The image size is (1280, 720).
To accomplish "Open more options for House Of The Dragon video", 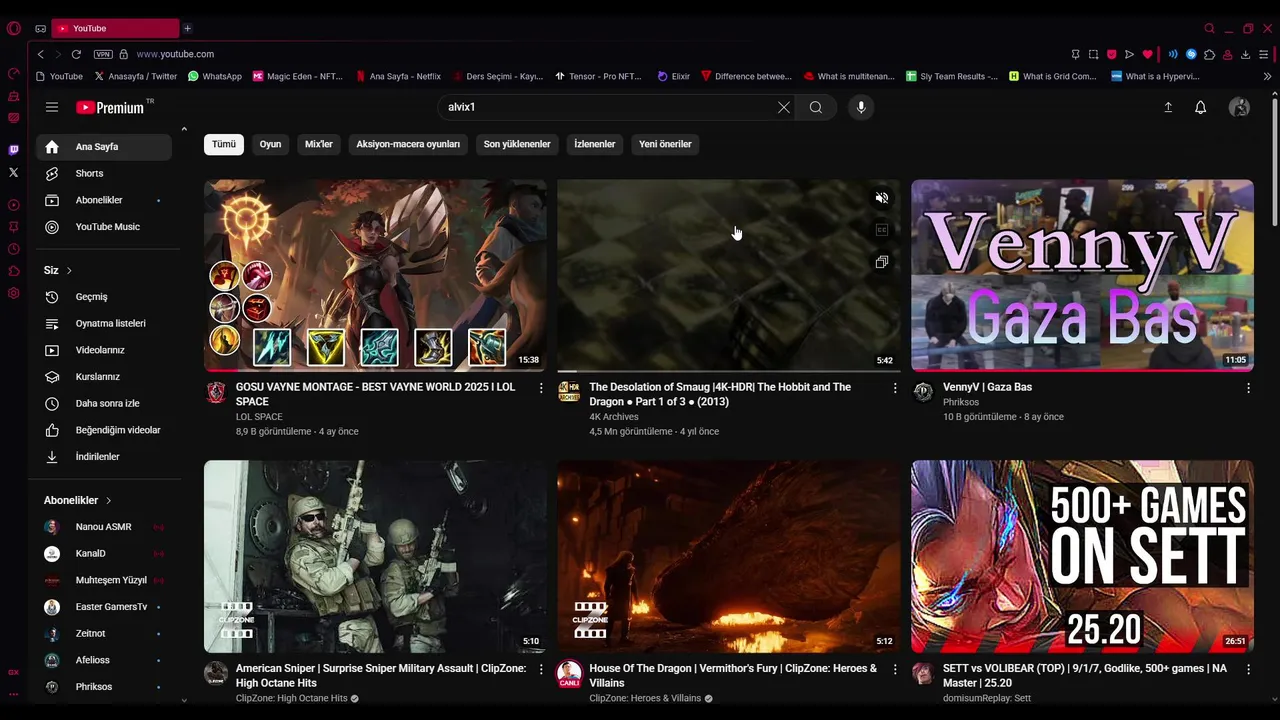I will click(895, 669).
